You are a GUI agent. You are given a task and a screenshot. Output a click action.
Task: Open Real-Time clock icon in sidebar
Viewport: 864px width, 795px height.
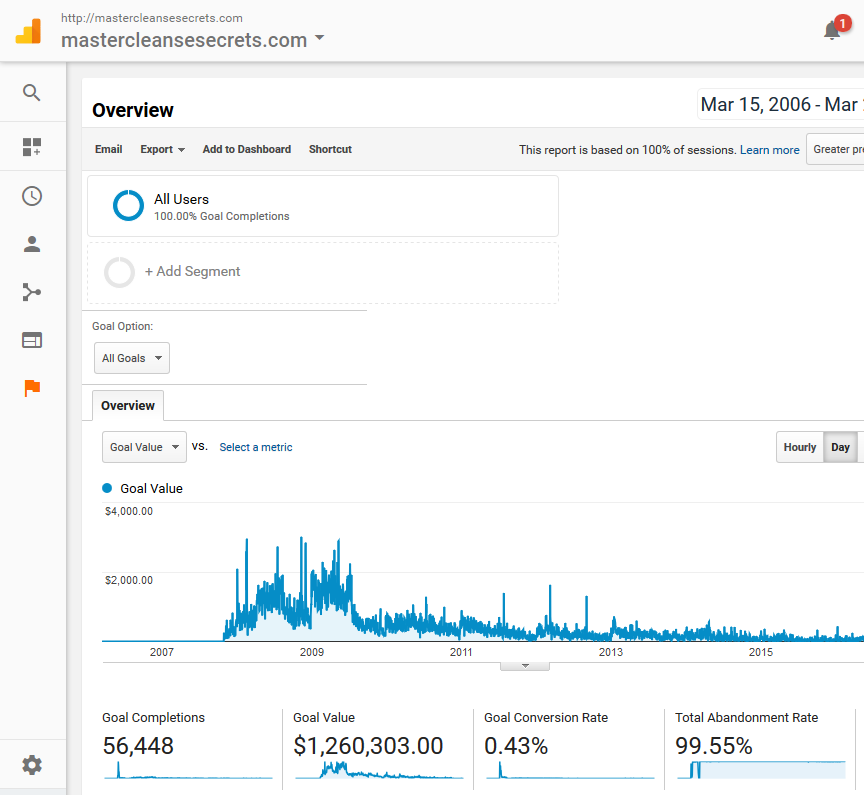pyautogui.click(x=32, y=196)
